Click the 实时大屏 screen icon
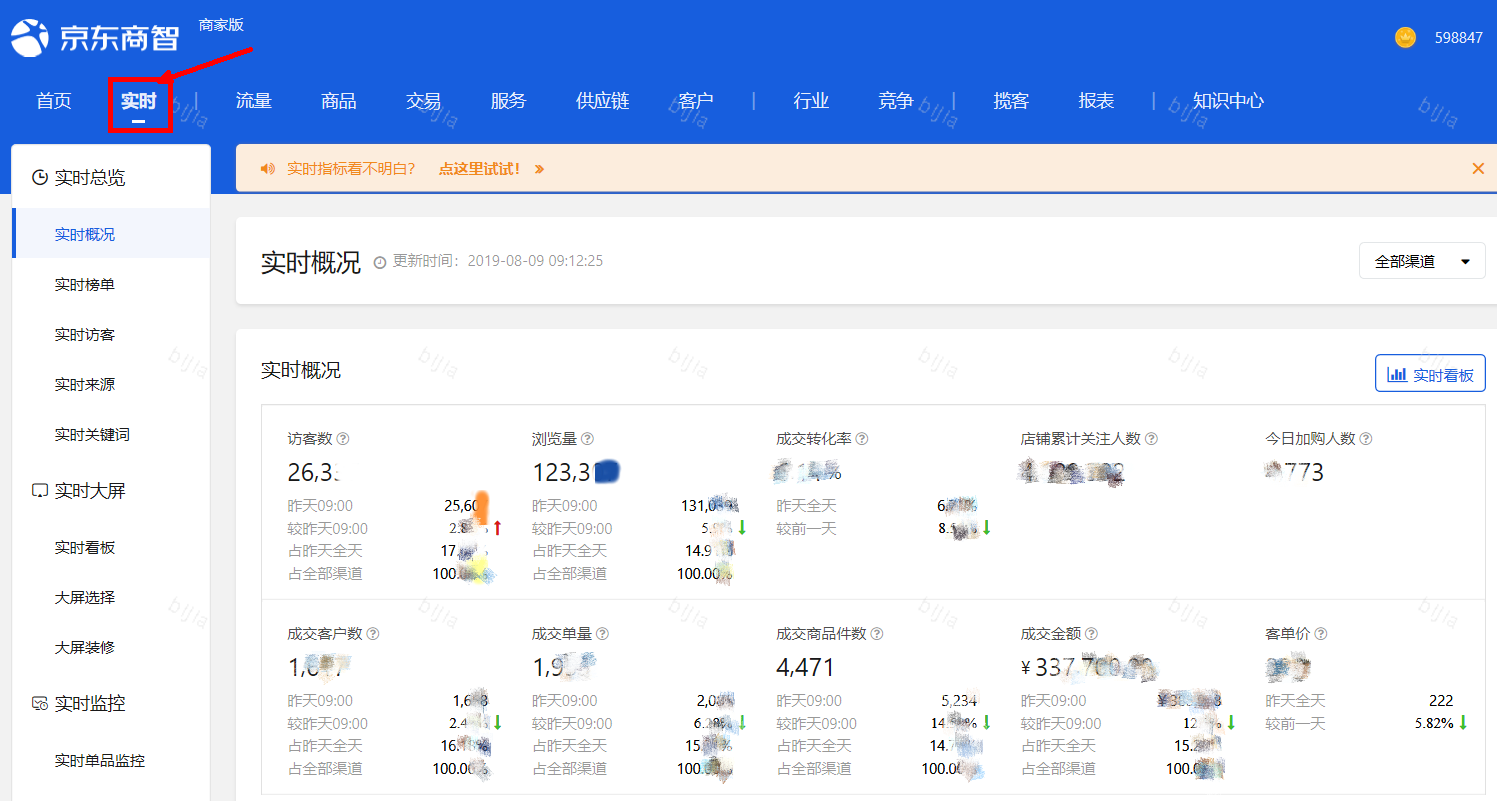The width and height of the screenshot is (1497, 801). click(40, 491)
